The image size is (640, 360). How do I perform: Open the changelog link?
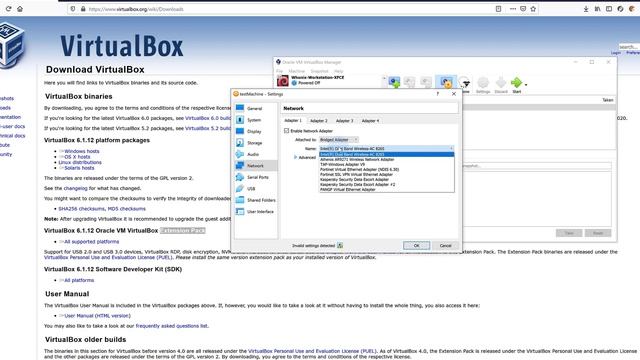(x=76, y=188)
